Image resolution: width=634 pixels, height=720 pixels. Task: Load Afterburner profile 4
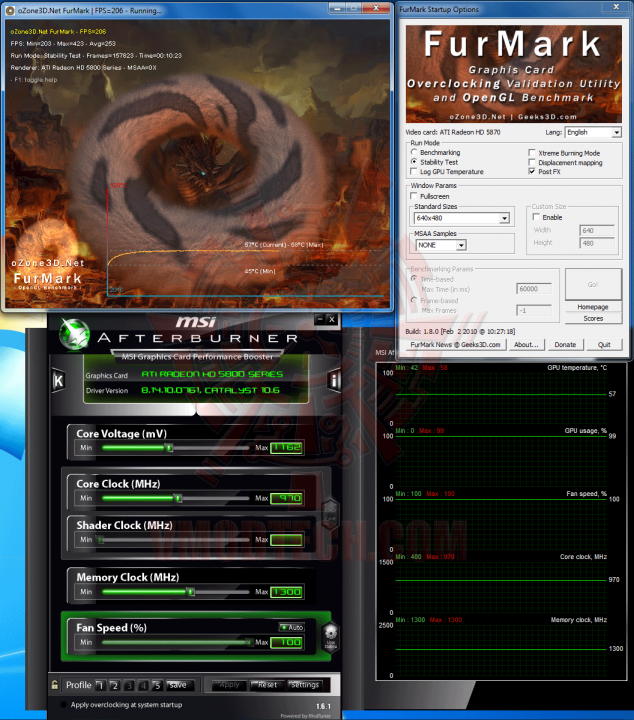pyautogui.click(x=143, y=686)
